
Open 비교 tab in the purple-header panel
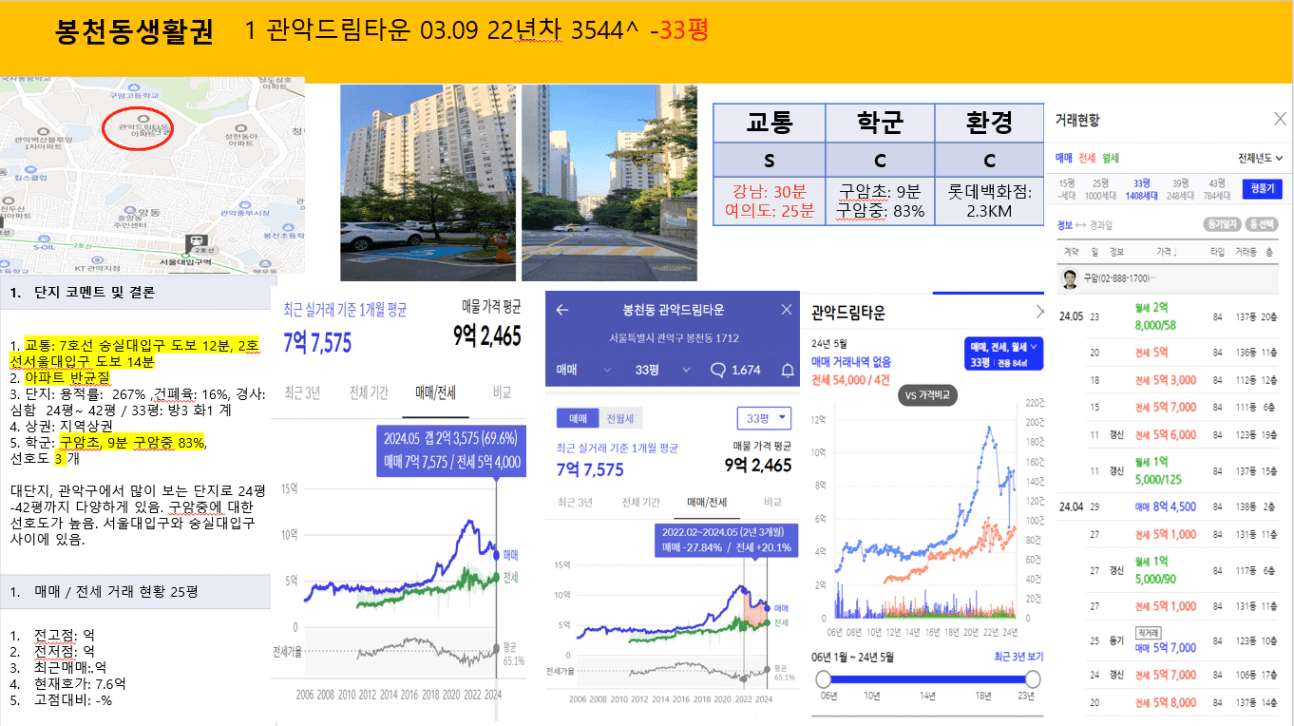click(x=772, y=501)
